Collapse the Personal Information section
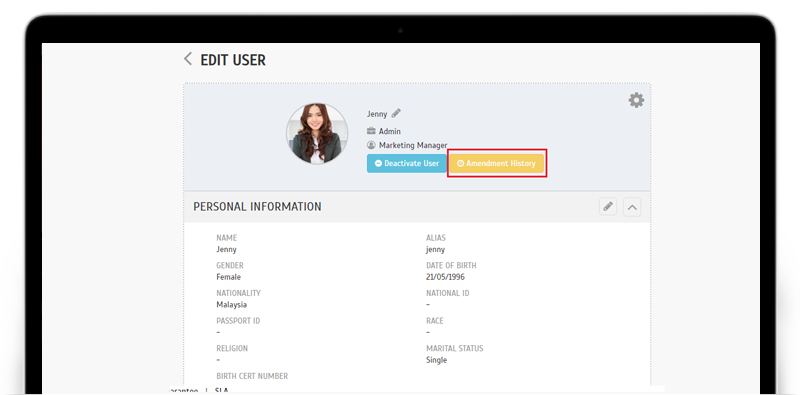Image resolution: width=800 pixels, height=395 pixels. pyautogui.click(x=632, y=207)
